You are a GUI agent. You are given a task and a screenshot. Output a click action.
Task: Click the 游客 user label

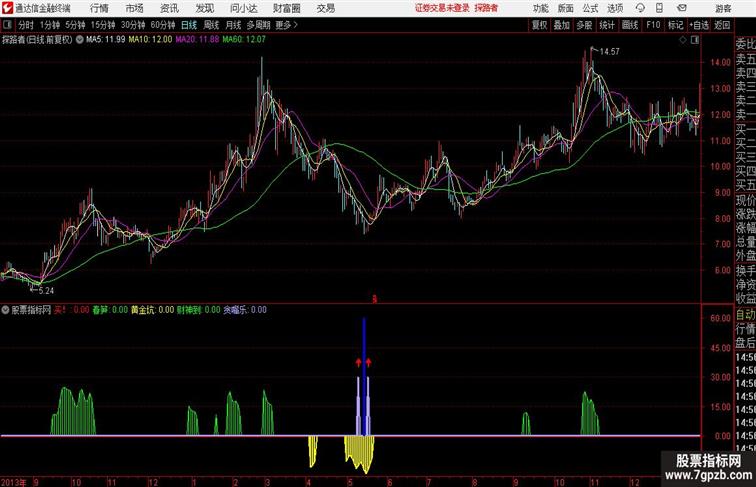pos(723,8)
